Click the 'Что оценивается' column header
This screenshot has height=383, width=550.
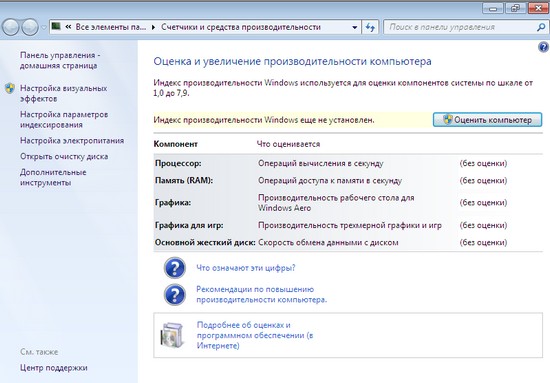click(x=288, y=144)
